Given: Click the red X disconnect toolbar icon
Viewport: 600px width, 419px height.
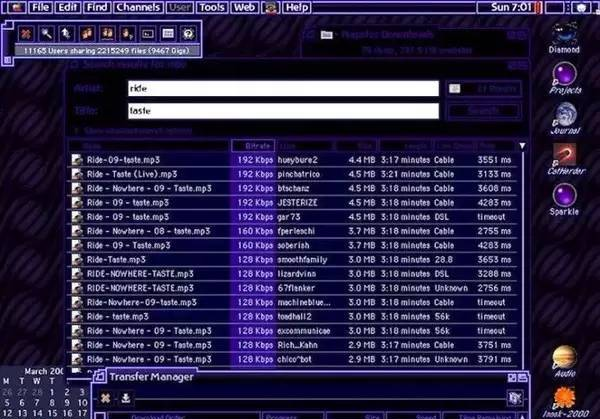Looking at the screenshot, I should (25, 33).
